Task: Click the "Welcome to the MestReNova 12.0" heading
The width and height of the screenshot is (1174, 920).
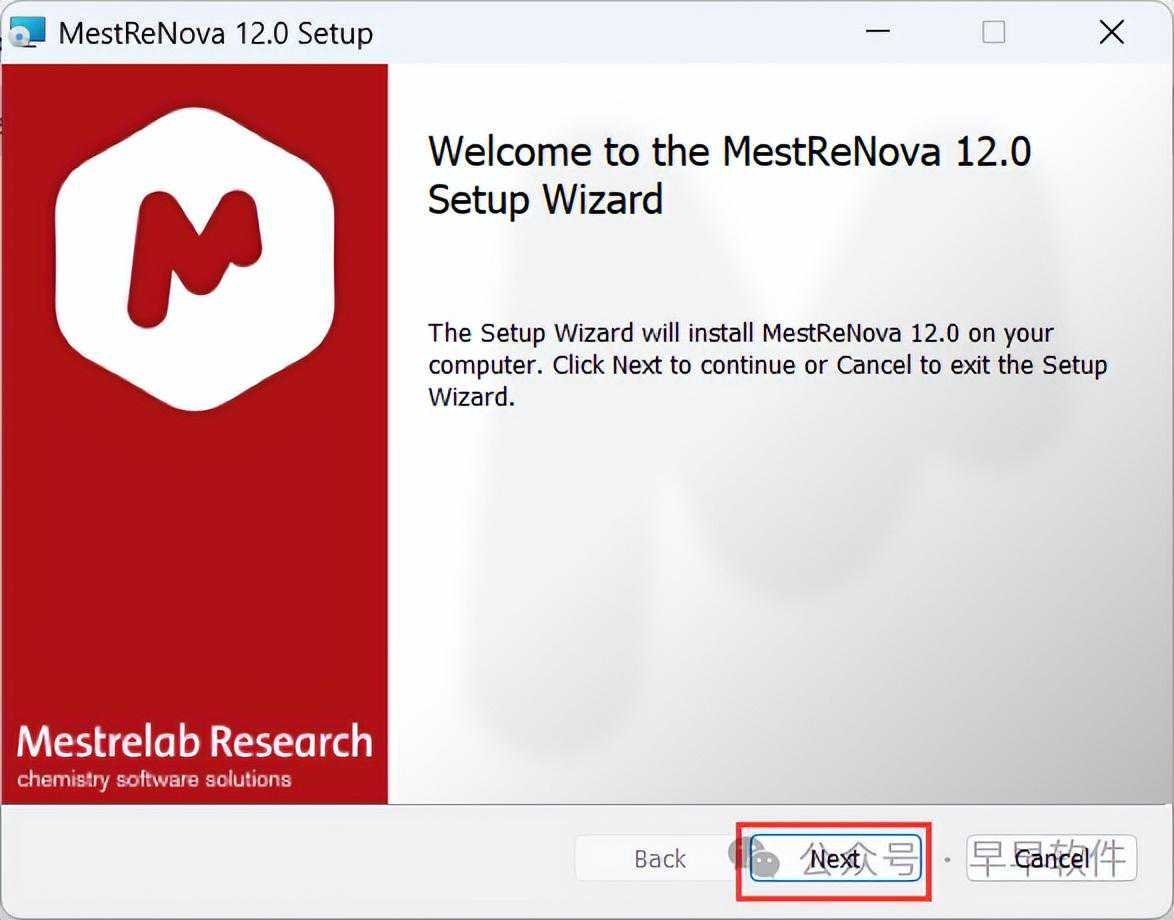Action: pyautogui.click(x=729, y=152)
